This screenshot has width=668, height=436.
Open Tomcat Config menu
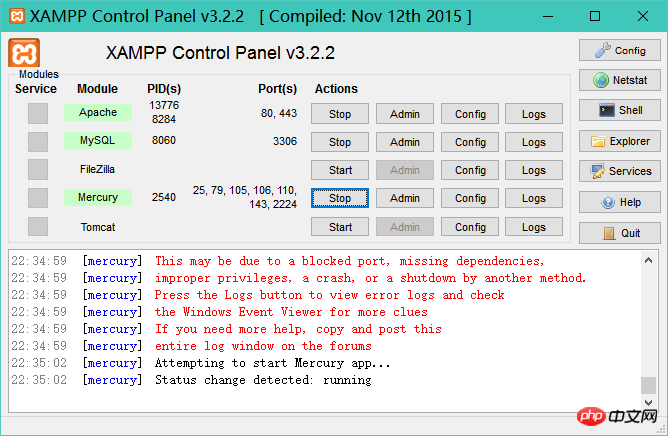470,227
